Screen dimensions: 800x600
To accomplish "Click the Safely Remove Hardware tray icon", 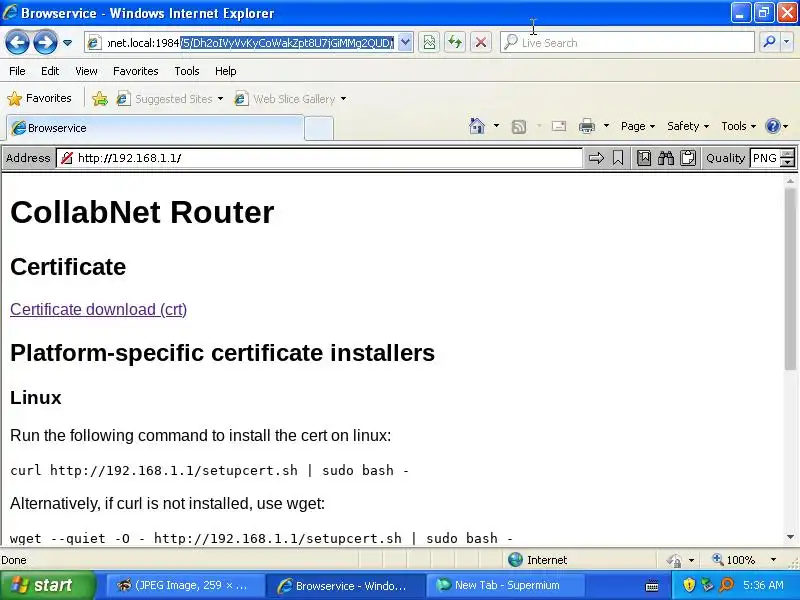I will pyautogui.click(x=707, y=585).
